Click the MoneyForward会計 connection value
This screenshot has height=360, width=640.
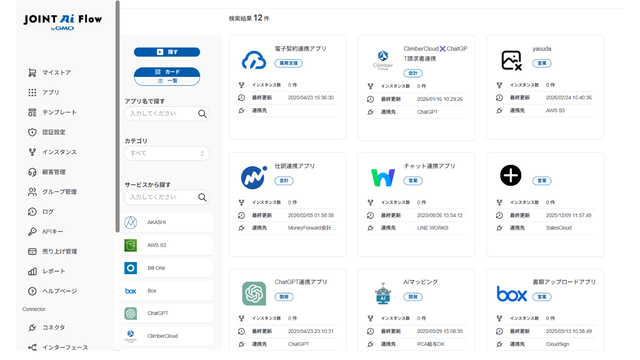click(312, 228)
